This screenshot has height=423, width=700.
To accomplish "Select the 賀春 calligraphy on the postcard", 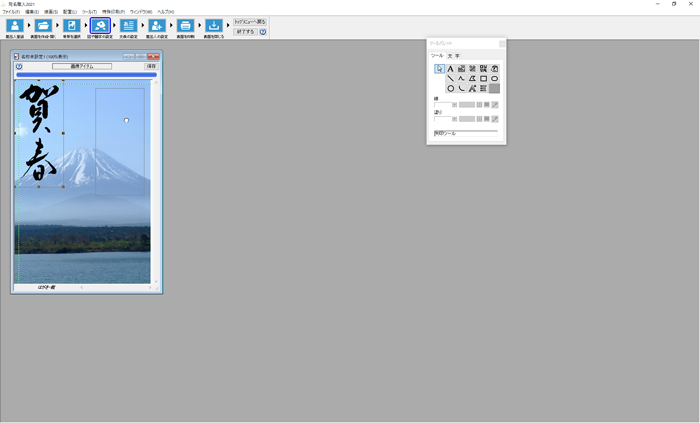I will tap(40, 135).
